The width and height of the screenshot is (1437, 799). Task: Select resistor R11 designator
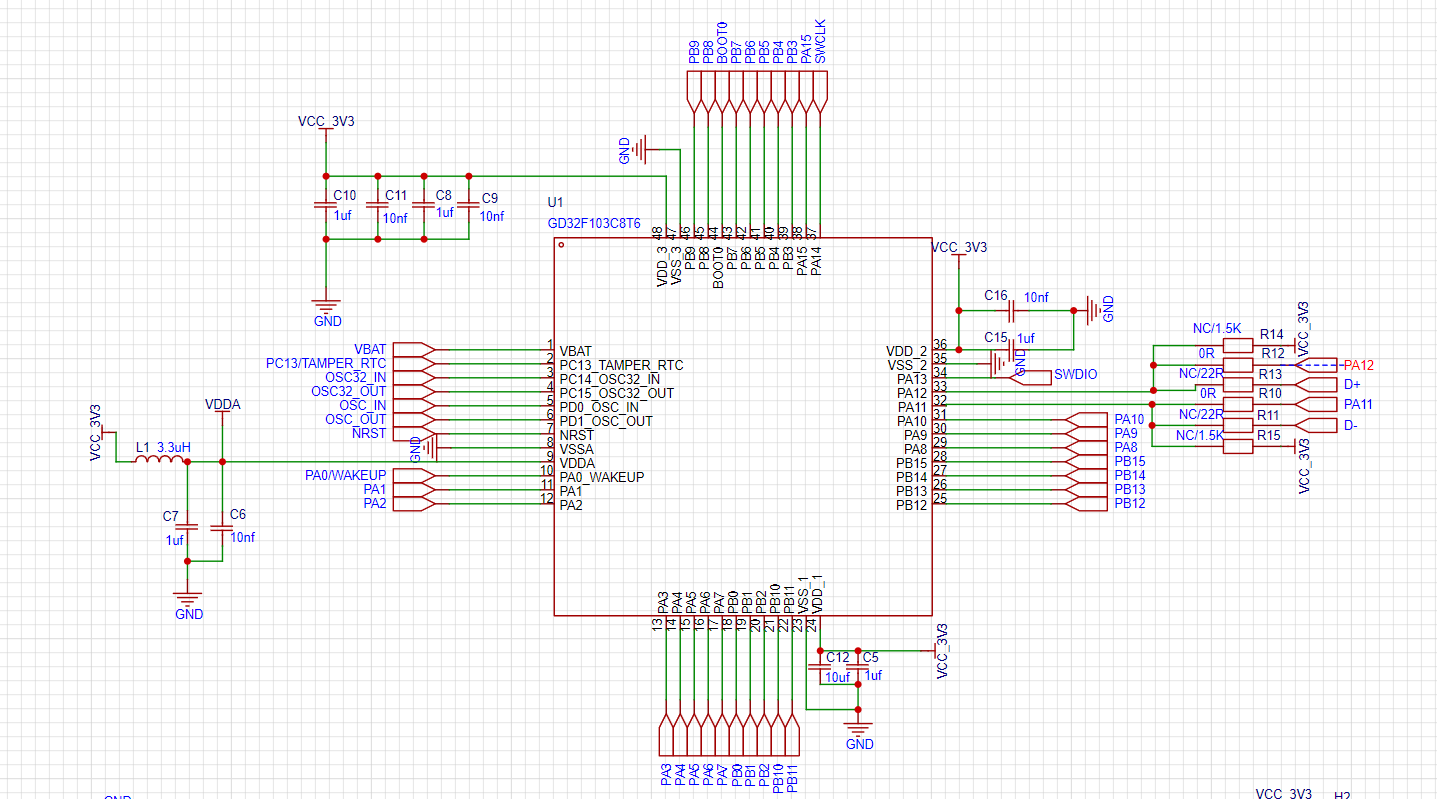click(1268, 415)
